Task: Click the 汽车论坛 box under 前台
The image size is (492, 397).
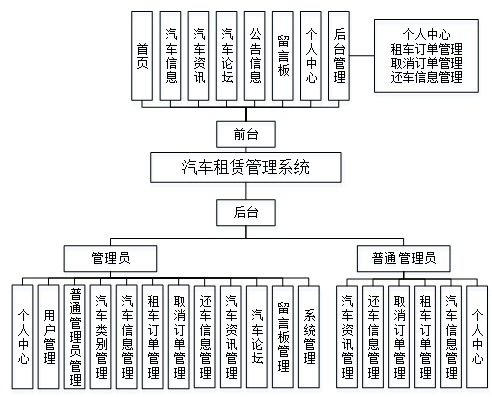Action: [227, 56]
